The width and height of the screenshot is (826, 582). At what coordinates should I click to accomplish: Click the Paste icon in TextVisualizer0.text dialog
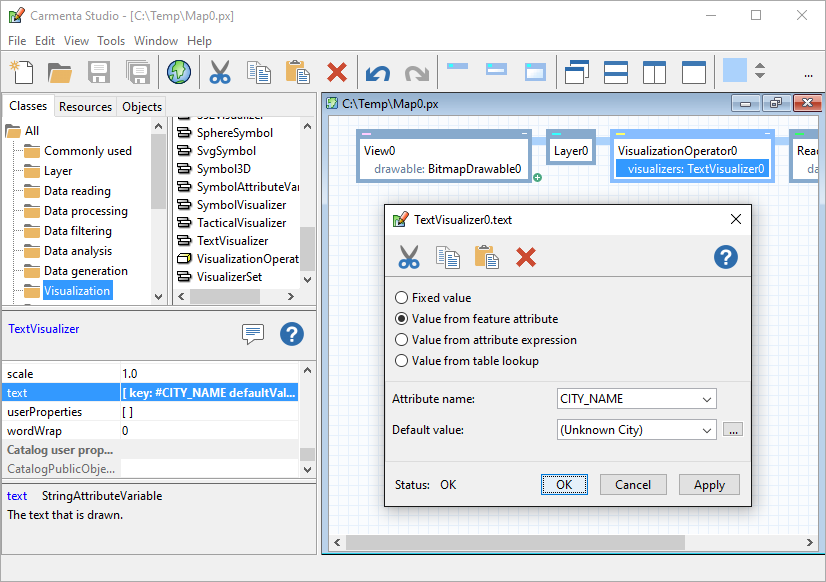click(x=487, y=257)
